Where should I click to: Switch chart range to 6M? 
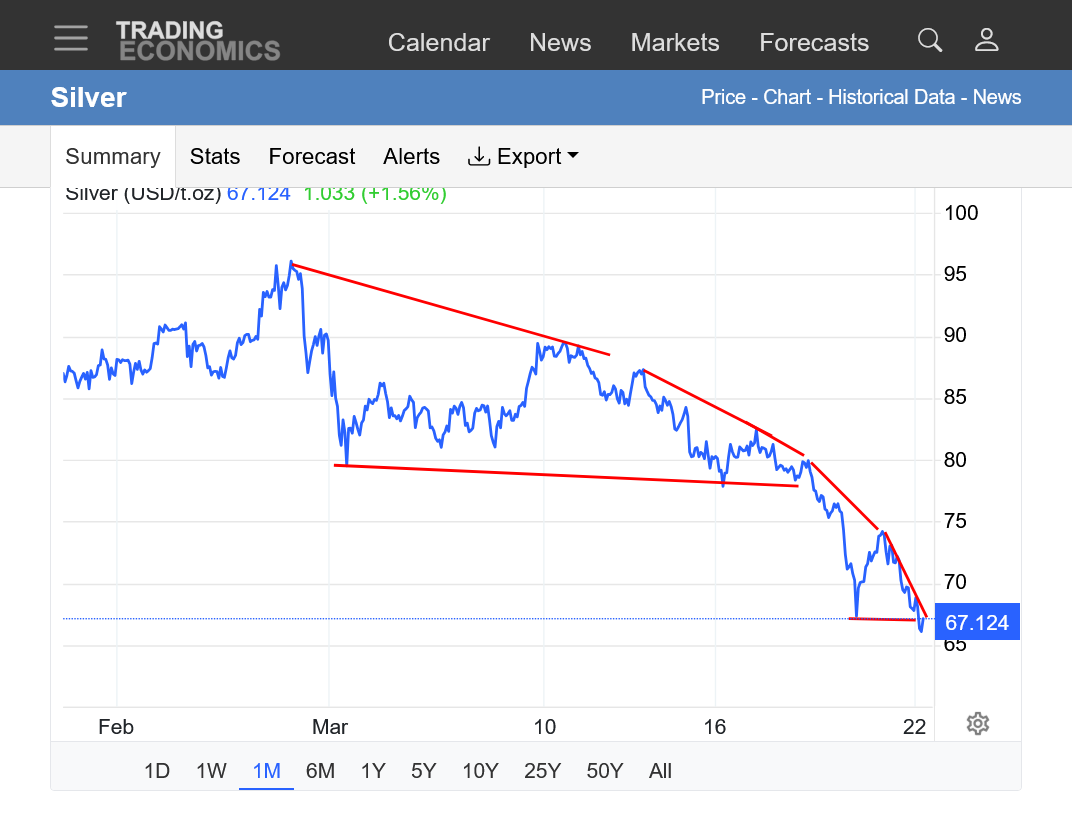[320, 771]
